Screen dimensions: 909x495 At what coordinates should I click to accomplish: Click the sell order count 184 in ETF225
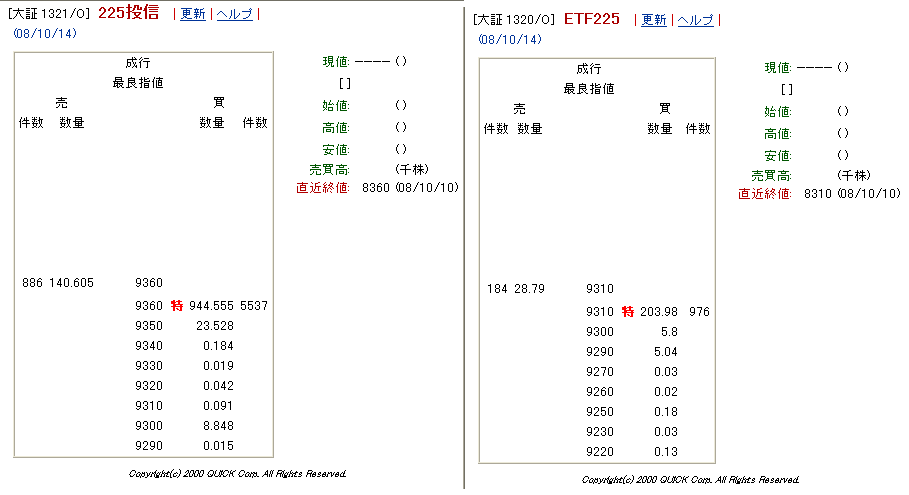[495, 289]
